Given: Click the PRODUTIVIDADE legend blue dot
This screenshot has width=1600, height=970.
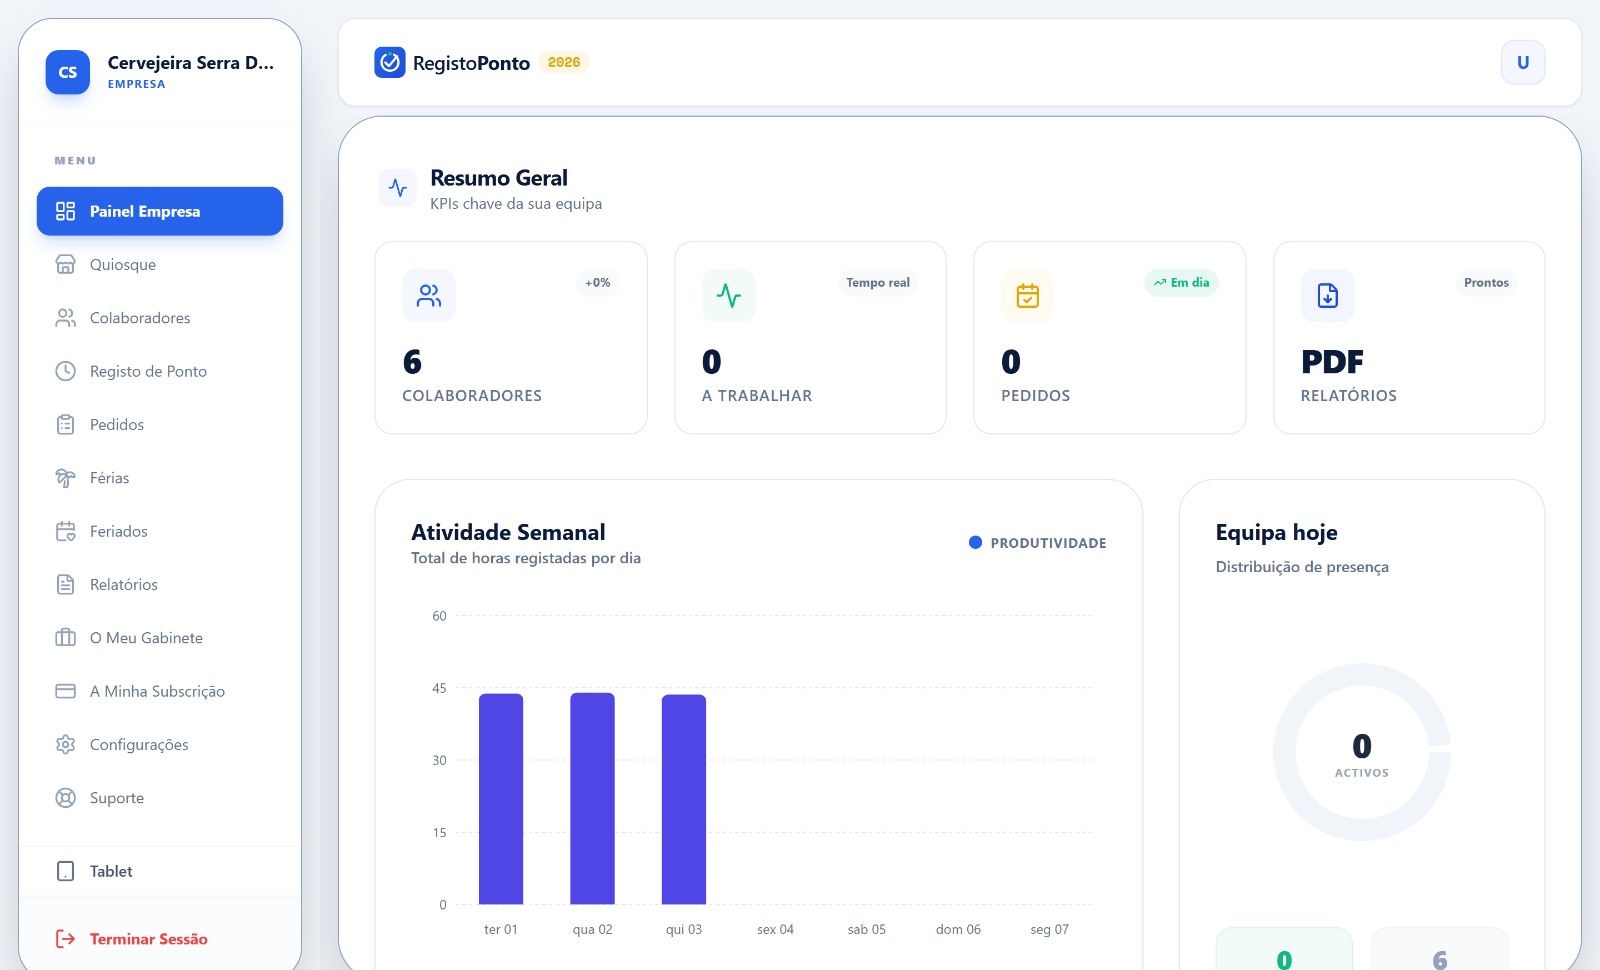Looking at the screenshot, I should 975,542.
